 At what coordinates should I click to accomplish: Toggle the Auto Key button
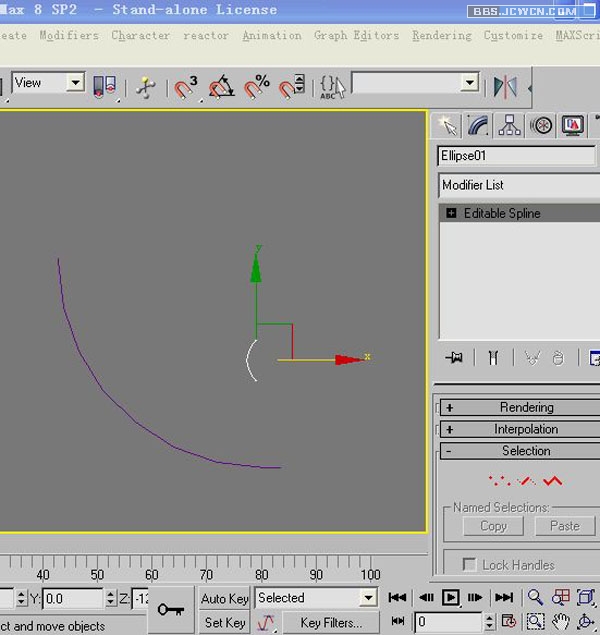[224, 598]
